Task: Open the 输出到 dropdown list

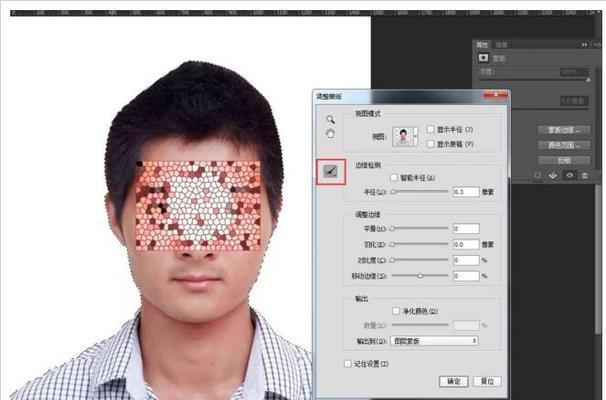Action: tap(434, 341)
